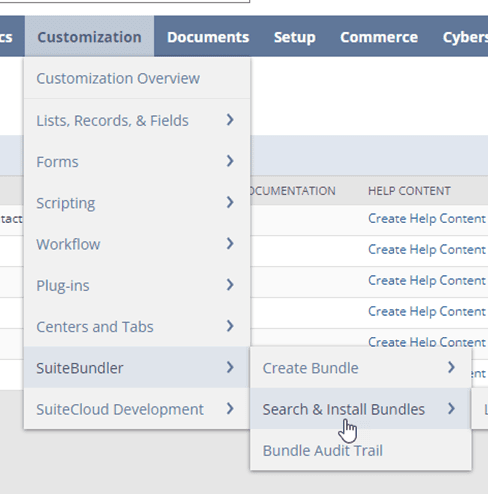Expand the Search & Install Bundles chevron
The width and height of the screenshot is (488, 494).
pyautogui.click(x=451, y=409)
